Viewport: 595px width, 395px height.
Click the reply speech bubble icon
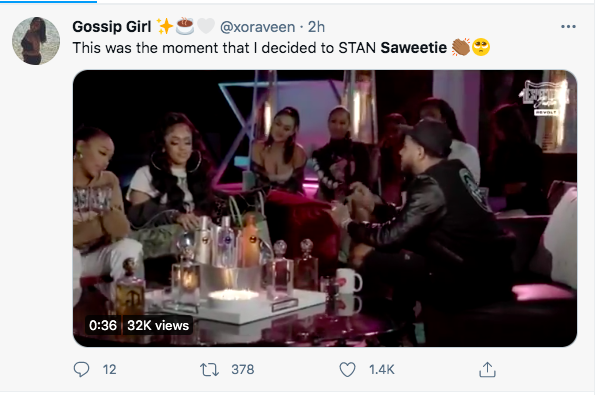tap(81, 369)
